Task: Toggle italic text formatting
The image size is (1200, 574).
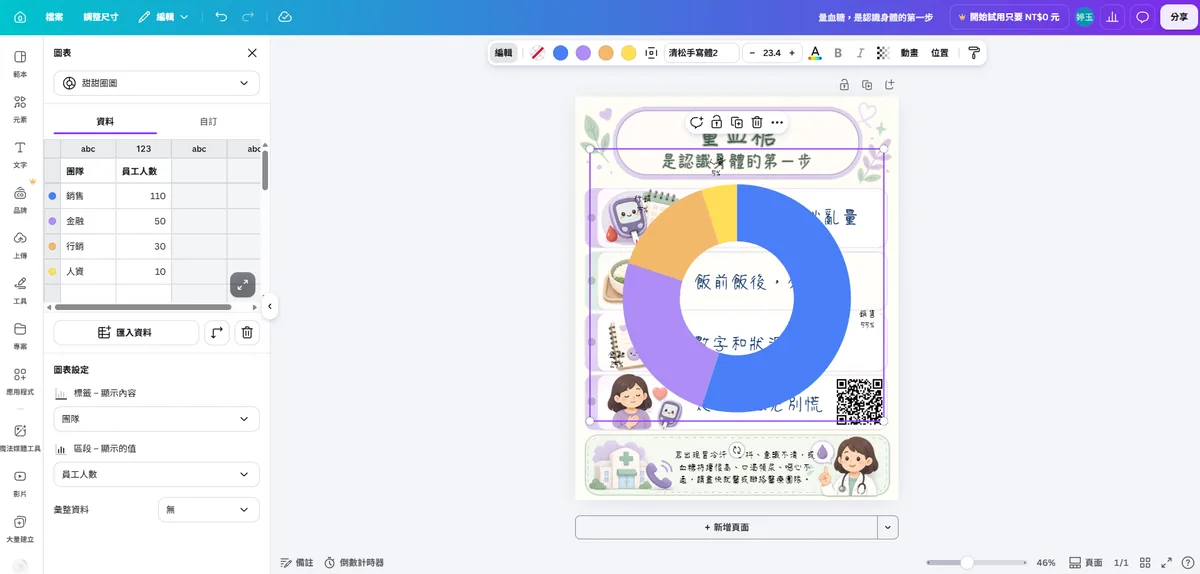Action: pyautogui.click(x=860, y=53)
